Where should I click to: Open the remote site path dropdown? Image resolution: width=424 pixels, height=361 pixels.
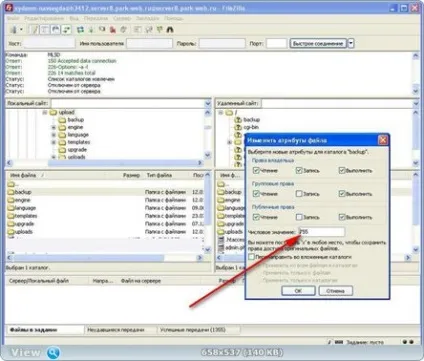[x=416, y=103]
